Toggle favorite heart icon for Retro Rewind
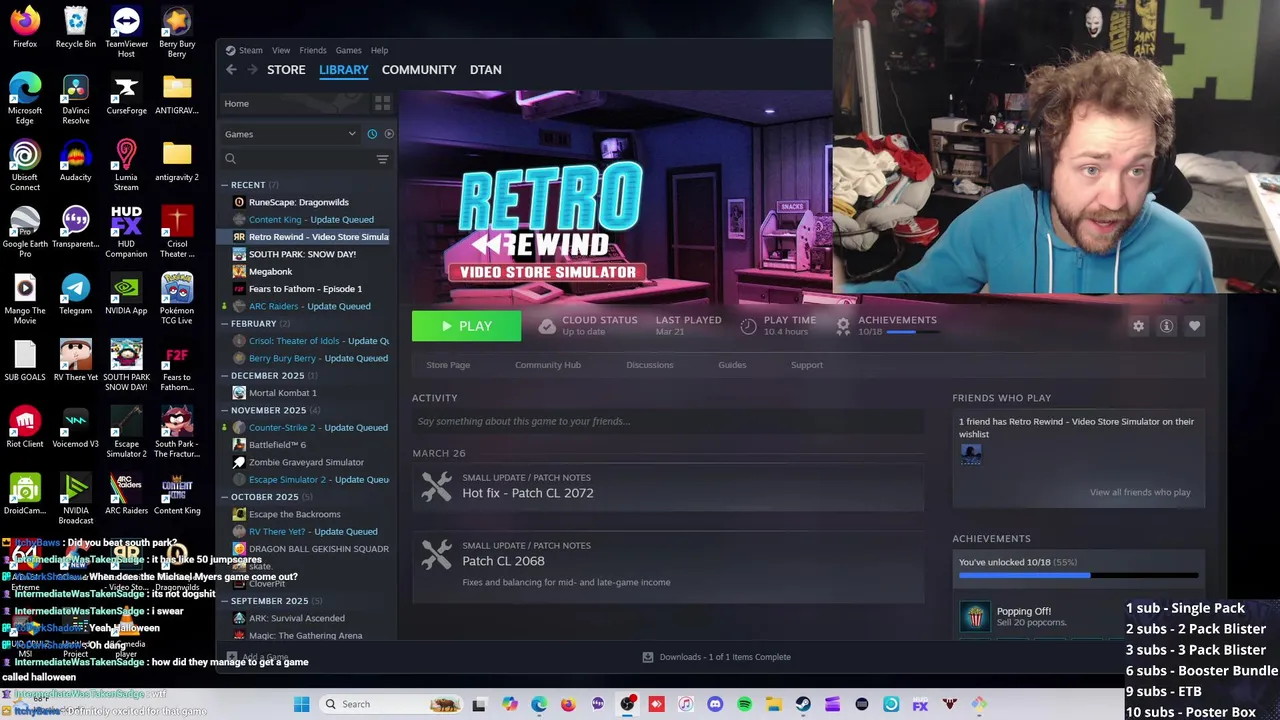The width and height of the screenshot is (1280, 720). tap(1194, 326)
